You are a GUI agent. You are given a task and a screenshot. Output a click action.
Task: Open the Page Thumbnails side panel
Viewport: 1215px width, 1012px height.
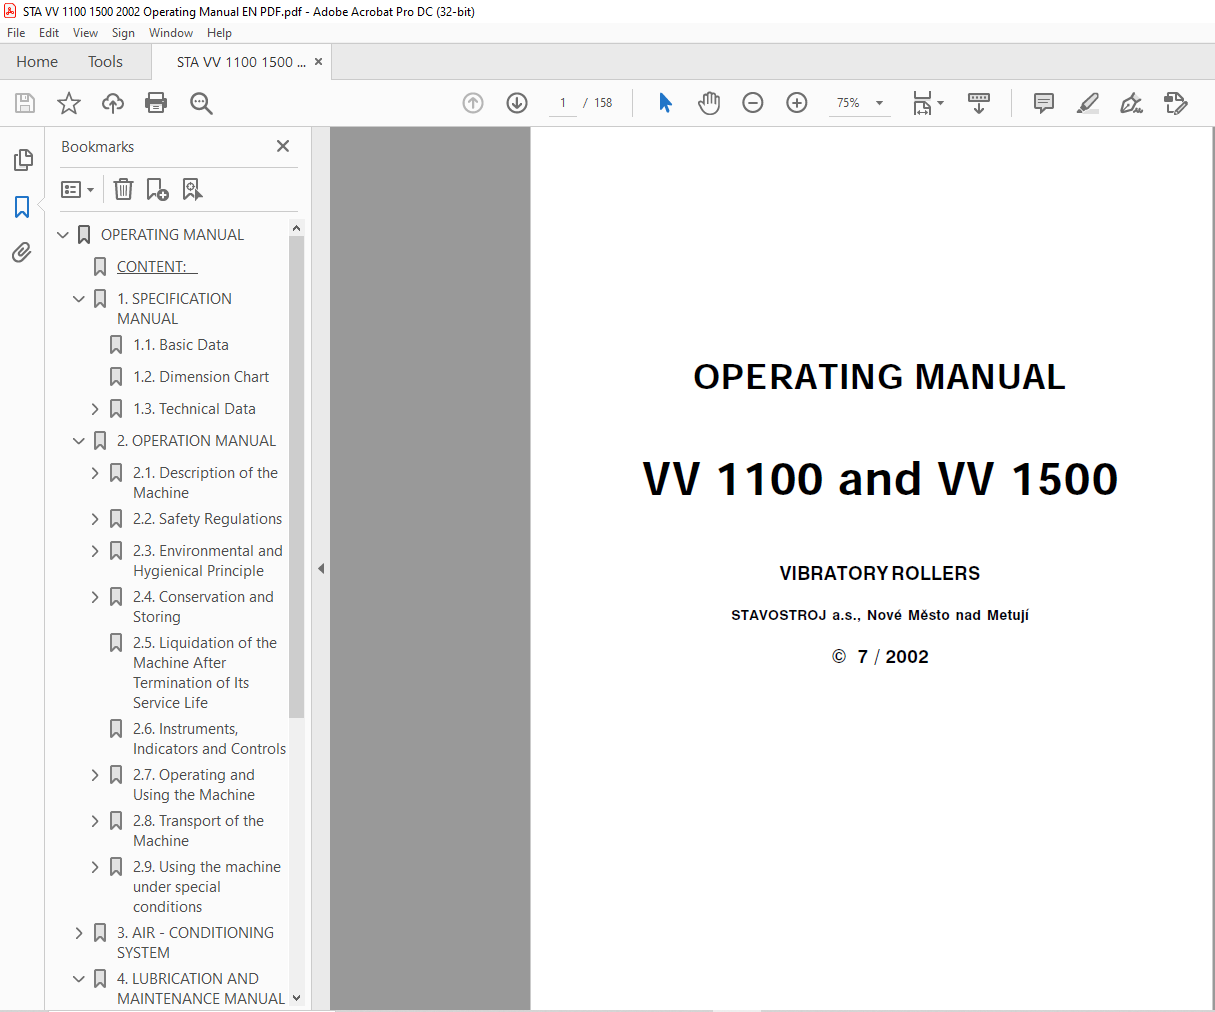(x=22, y=160)
